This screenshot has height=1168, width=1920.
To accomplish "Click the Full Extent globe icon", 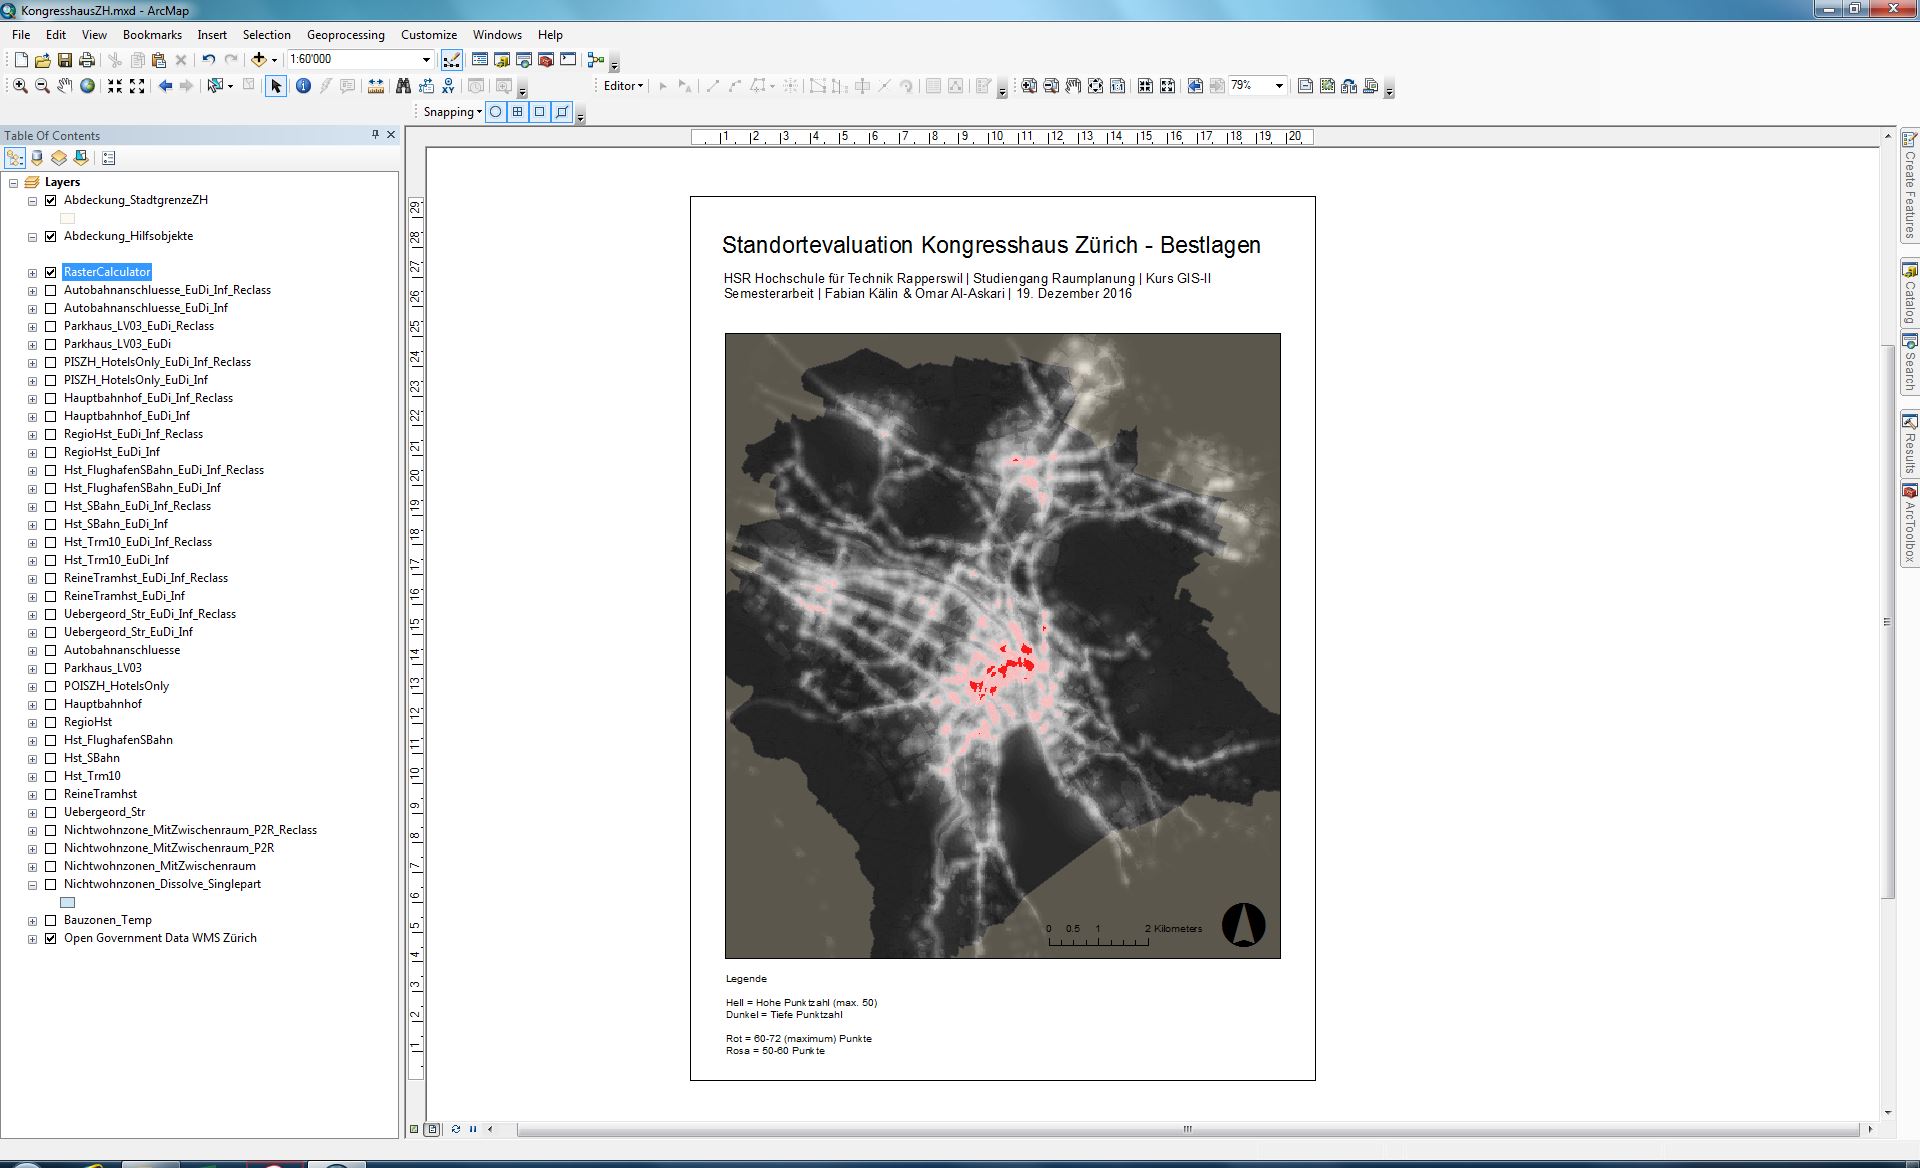I will 88,86.
